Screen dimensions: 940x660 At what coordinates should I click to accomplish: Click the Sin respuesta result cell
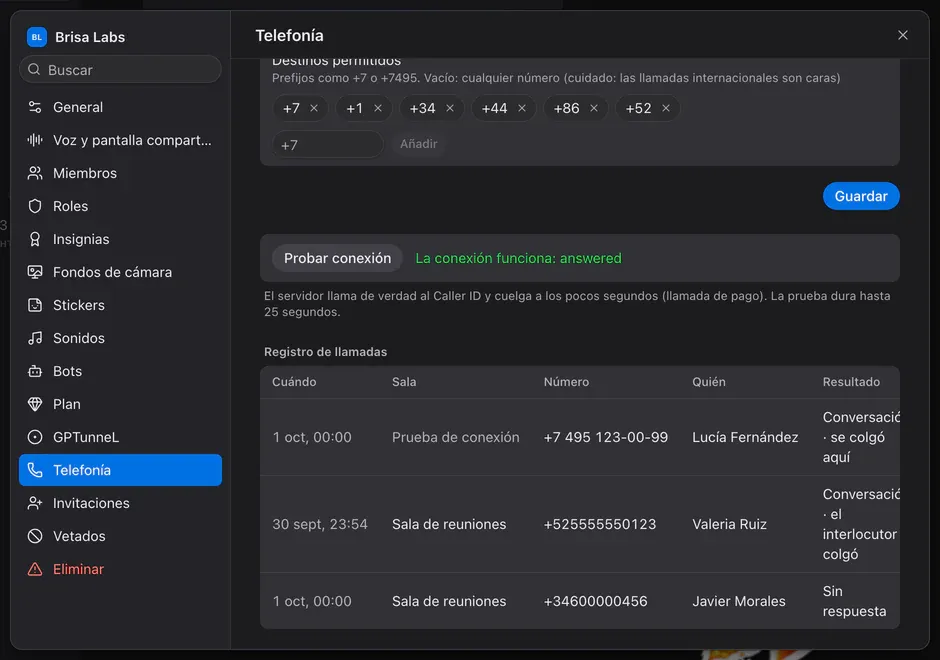pyautogui.click(x=854, y=601)
